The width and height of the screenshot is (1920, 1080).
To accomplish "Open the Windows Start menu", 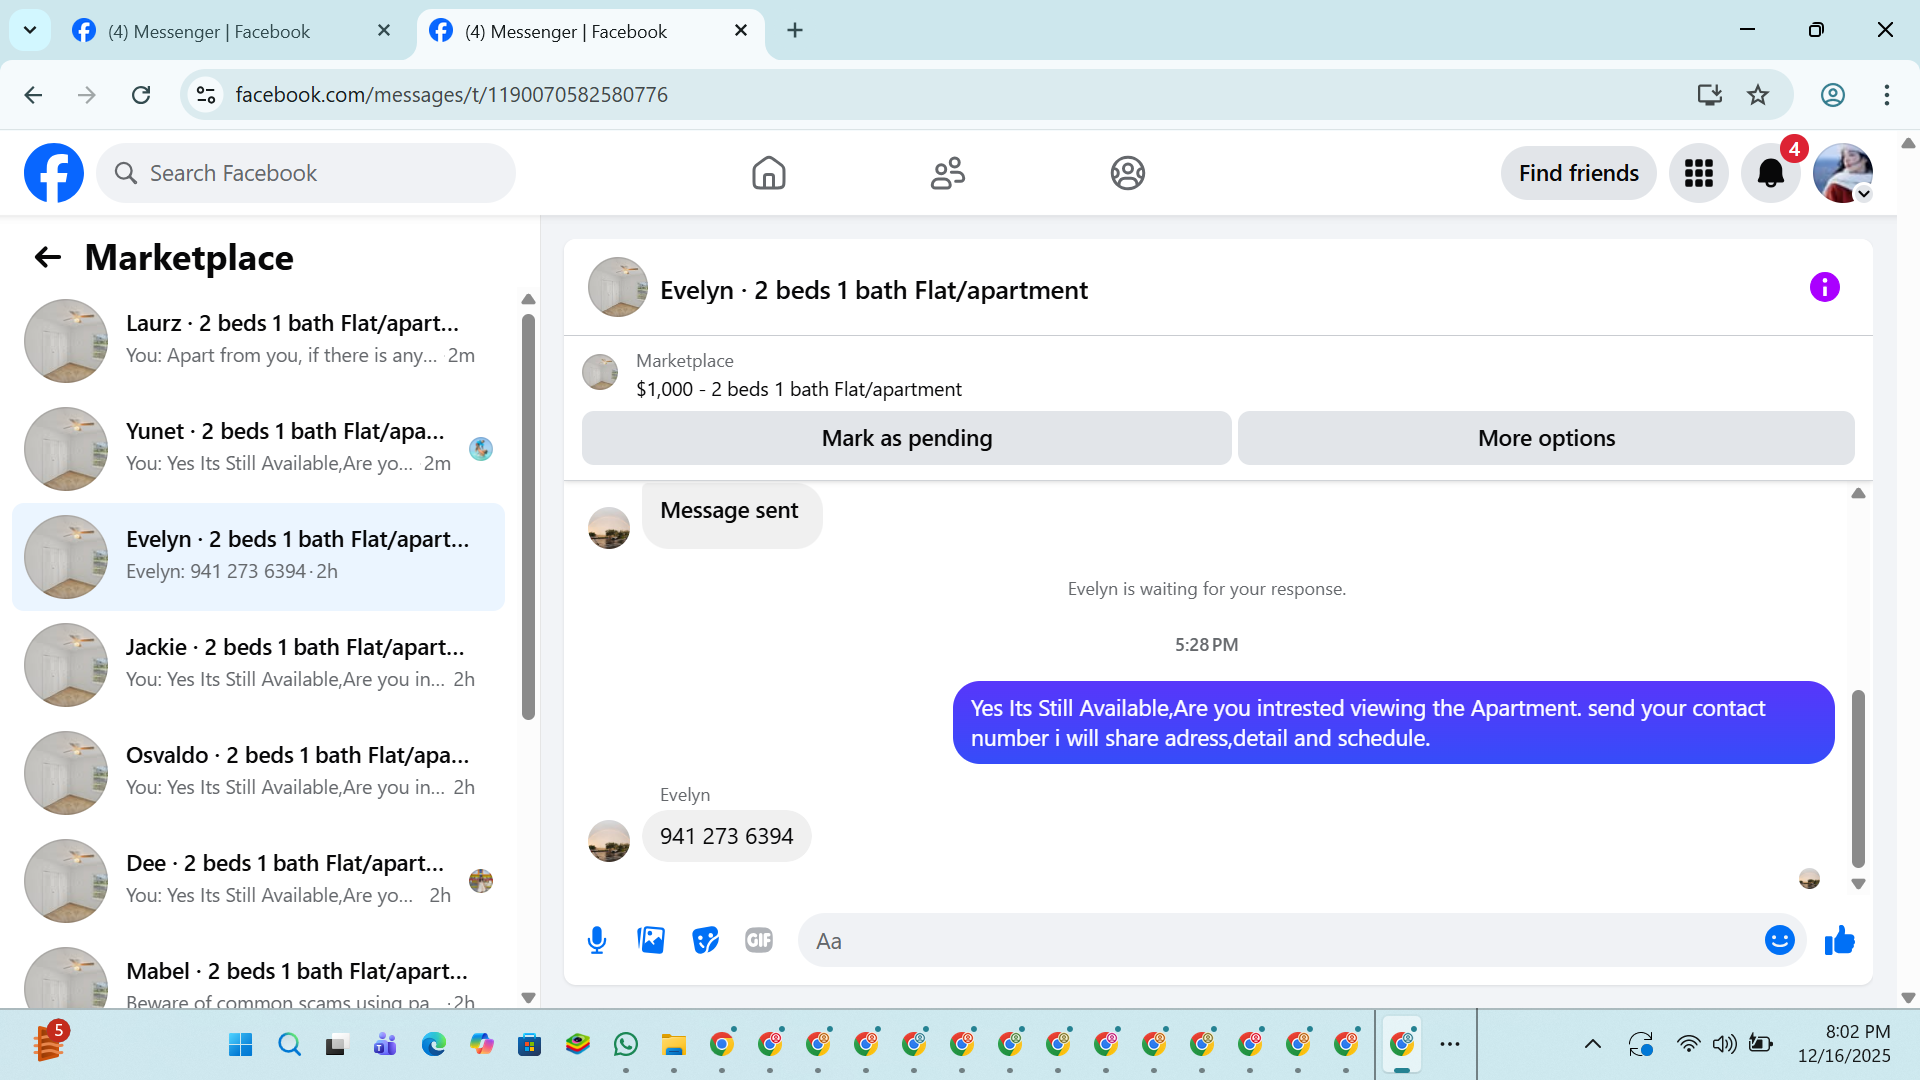I will (241, 1045).
